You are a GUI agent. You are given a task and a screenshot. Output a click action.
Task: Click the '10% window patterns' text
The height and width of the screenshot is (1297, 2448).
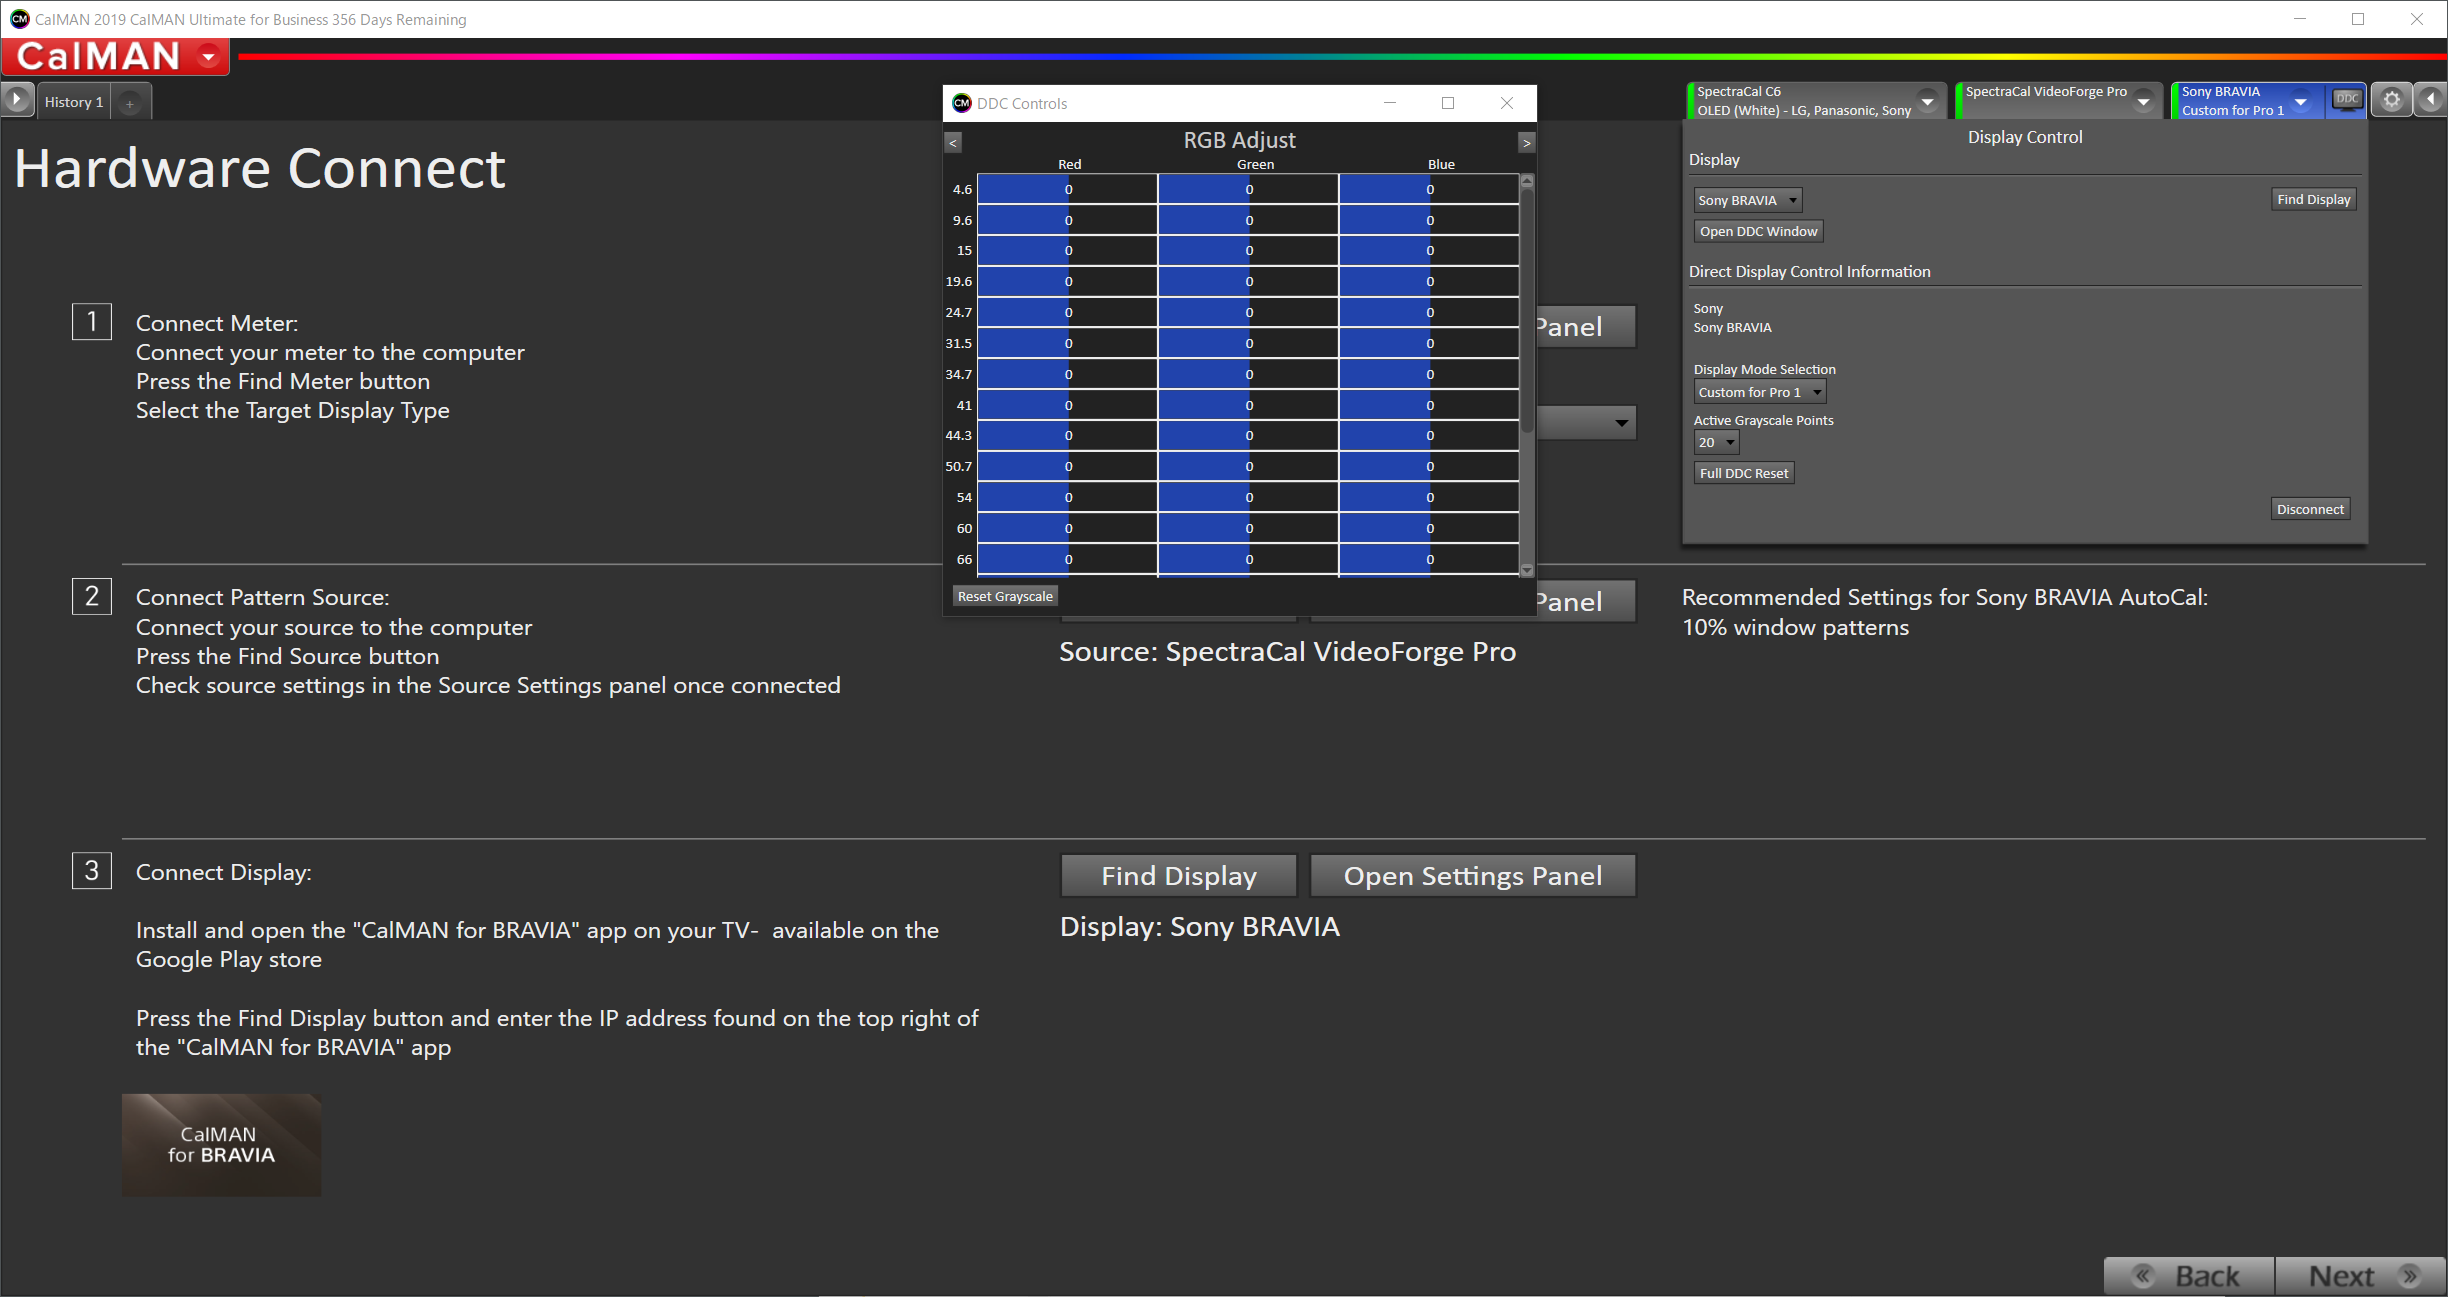(x=1795, y=627)
